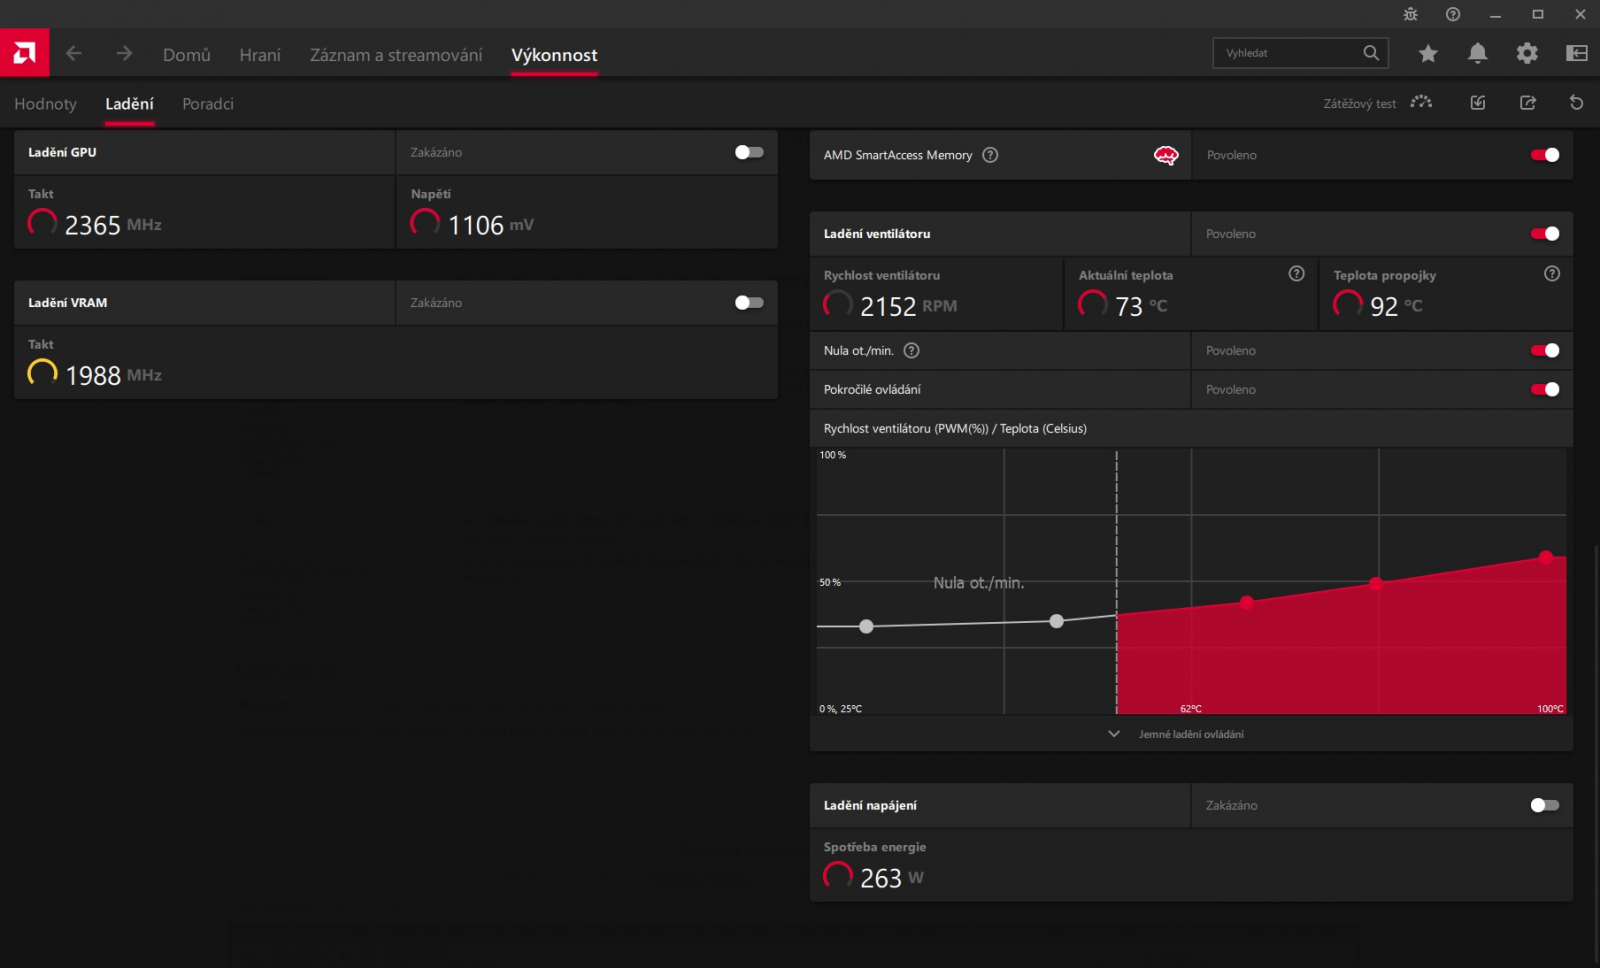The image size is (1600, 968).
Task: Start the Zátěžový test
Action: 1376,103
